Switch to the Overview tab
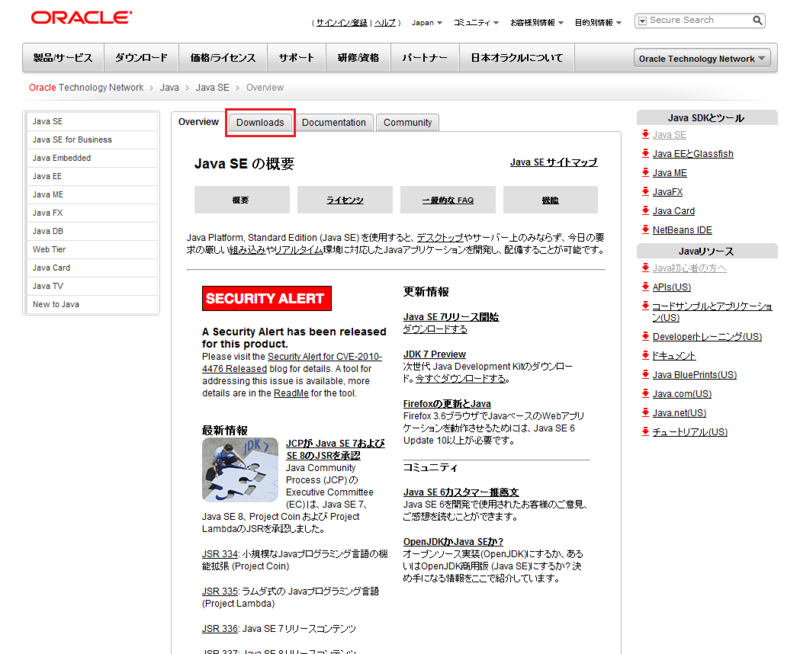This screenshot has width=800, height=654. (198, 122)
